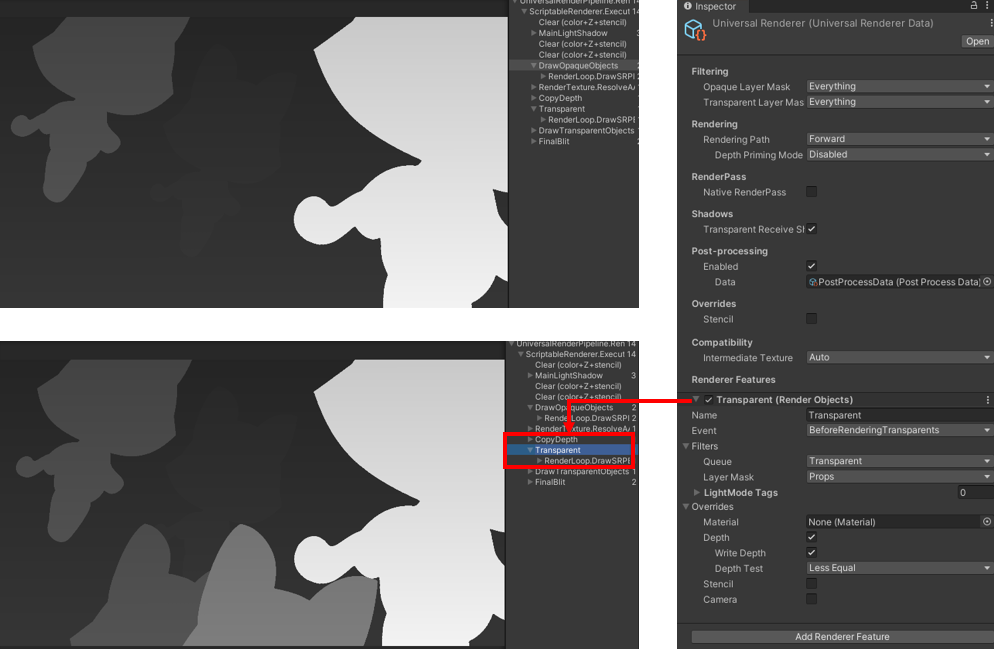The image size is (994, 649).
Task: Open the Rendering Path dropdown
Action: click(x=899, y=139)
